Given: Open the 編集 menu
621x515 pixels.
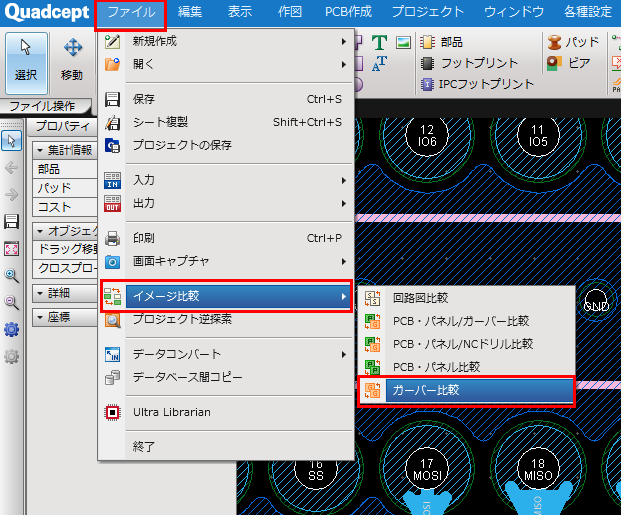Looking at the screenshot, I should (x=190, y=12).
